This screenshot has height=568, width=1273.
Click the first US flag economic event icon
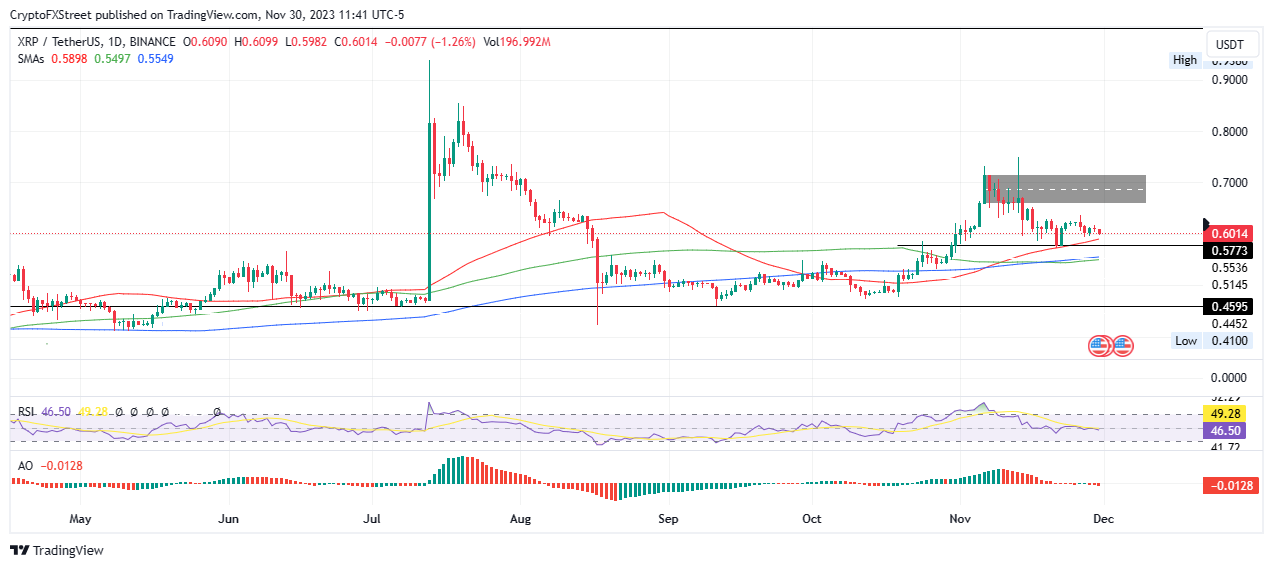click(1099, 346)
